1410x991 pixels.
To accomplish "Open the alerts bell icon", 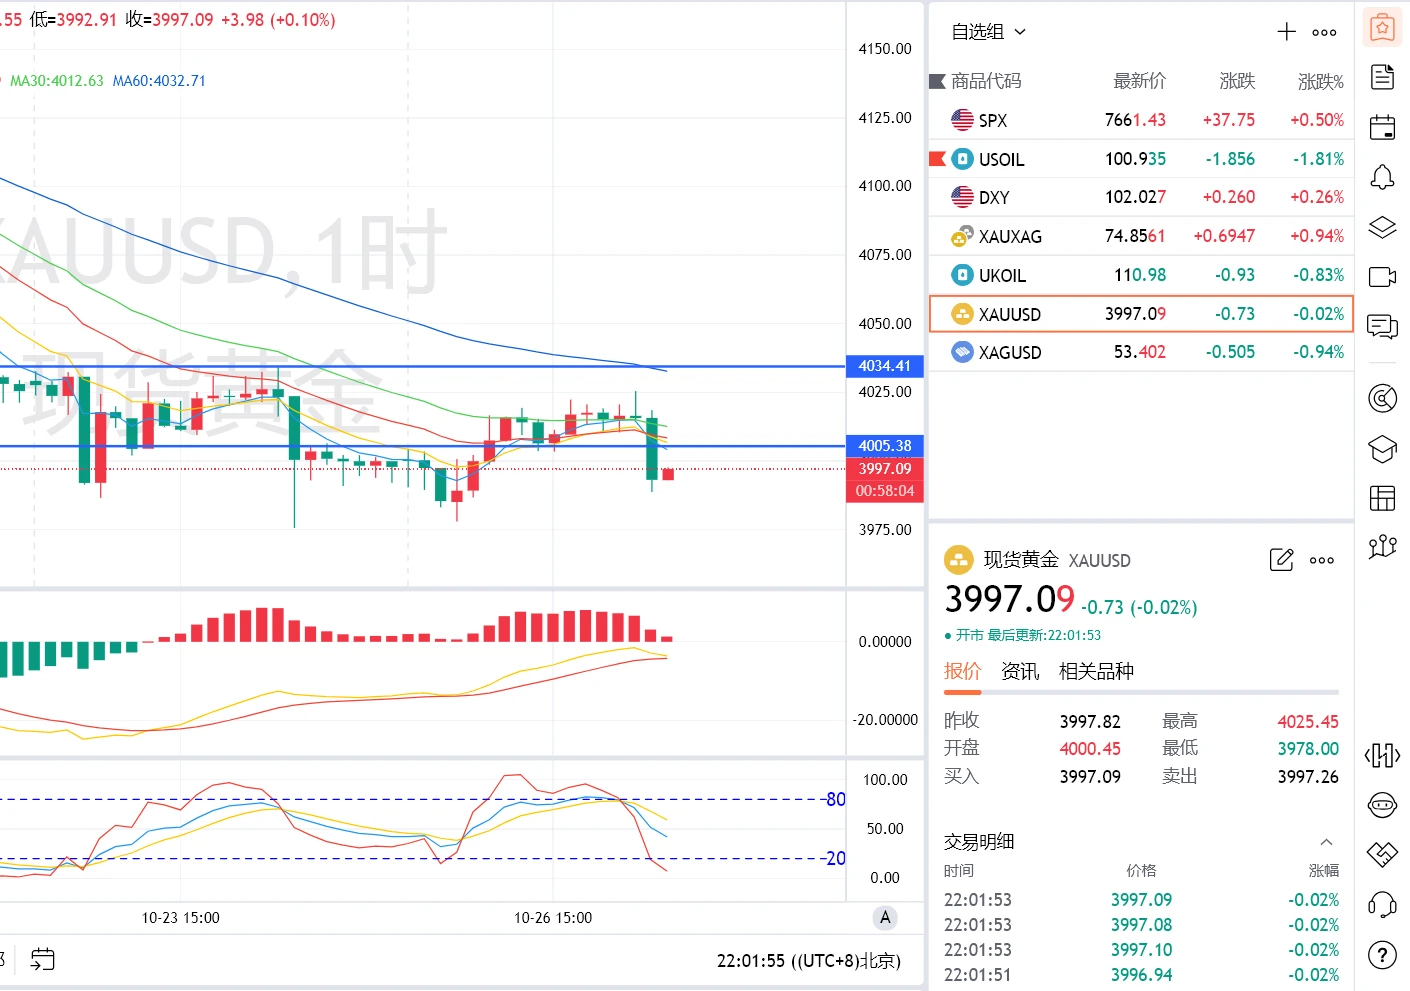I will tap(1382, 178).
